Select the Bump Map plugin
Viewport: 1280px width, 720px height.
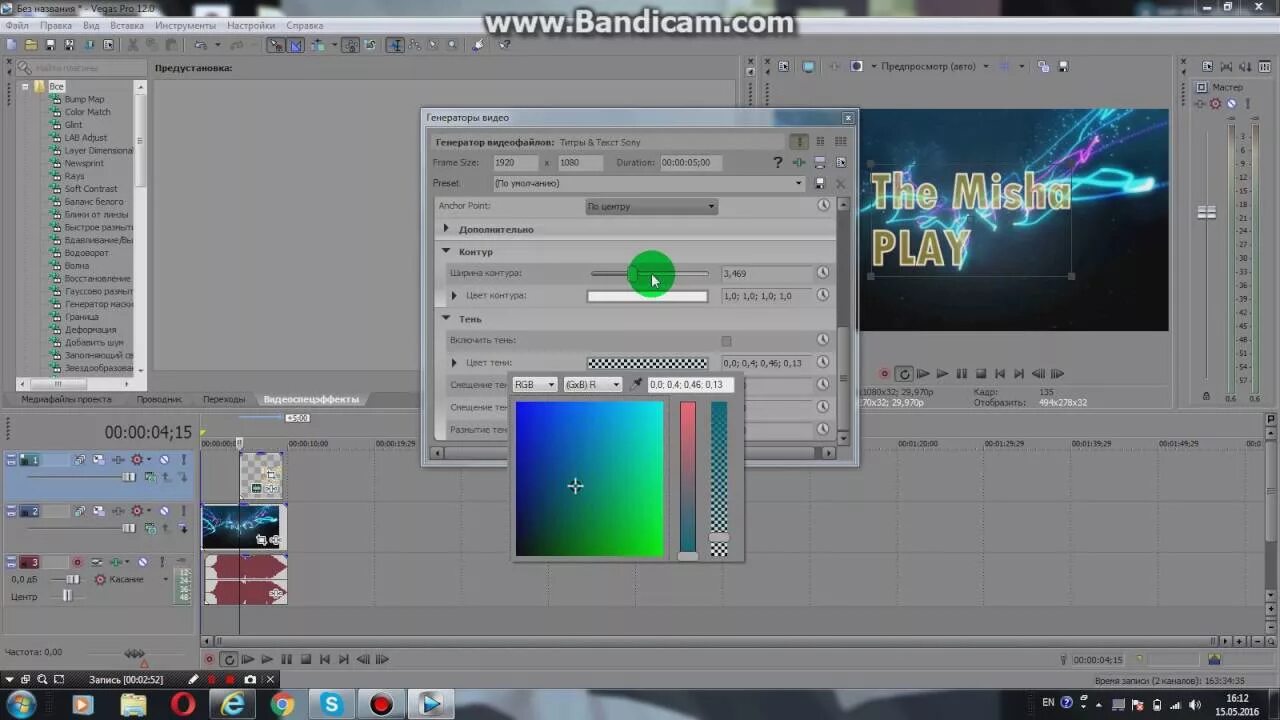point(84,99)
